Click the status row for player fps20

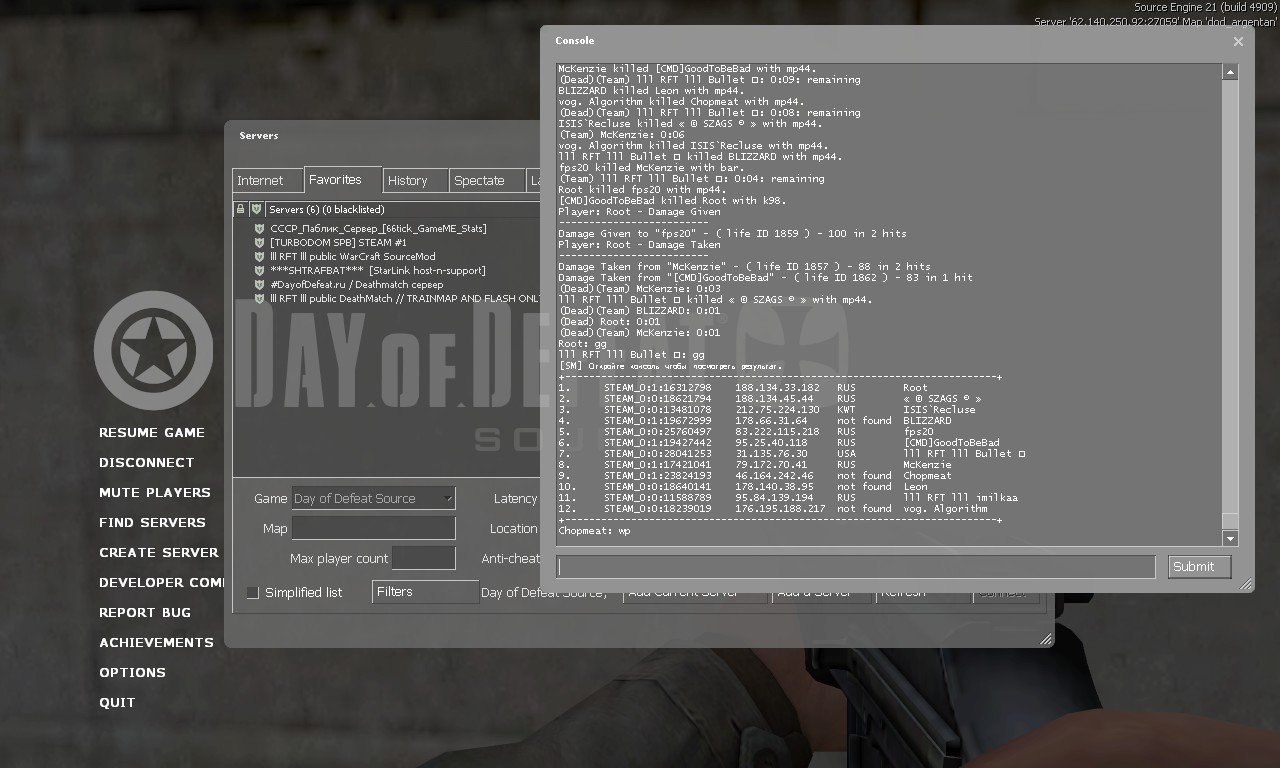pos(746,432)
